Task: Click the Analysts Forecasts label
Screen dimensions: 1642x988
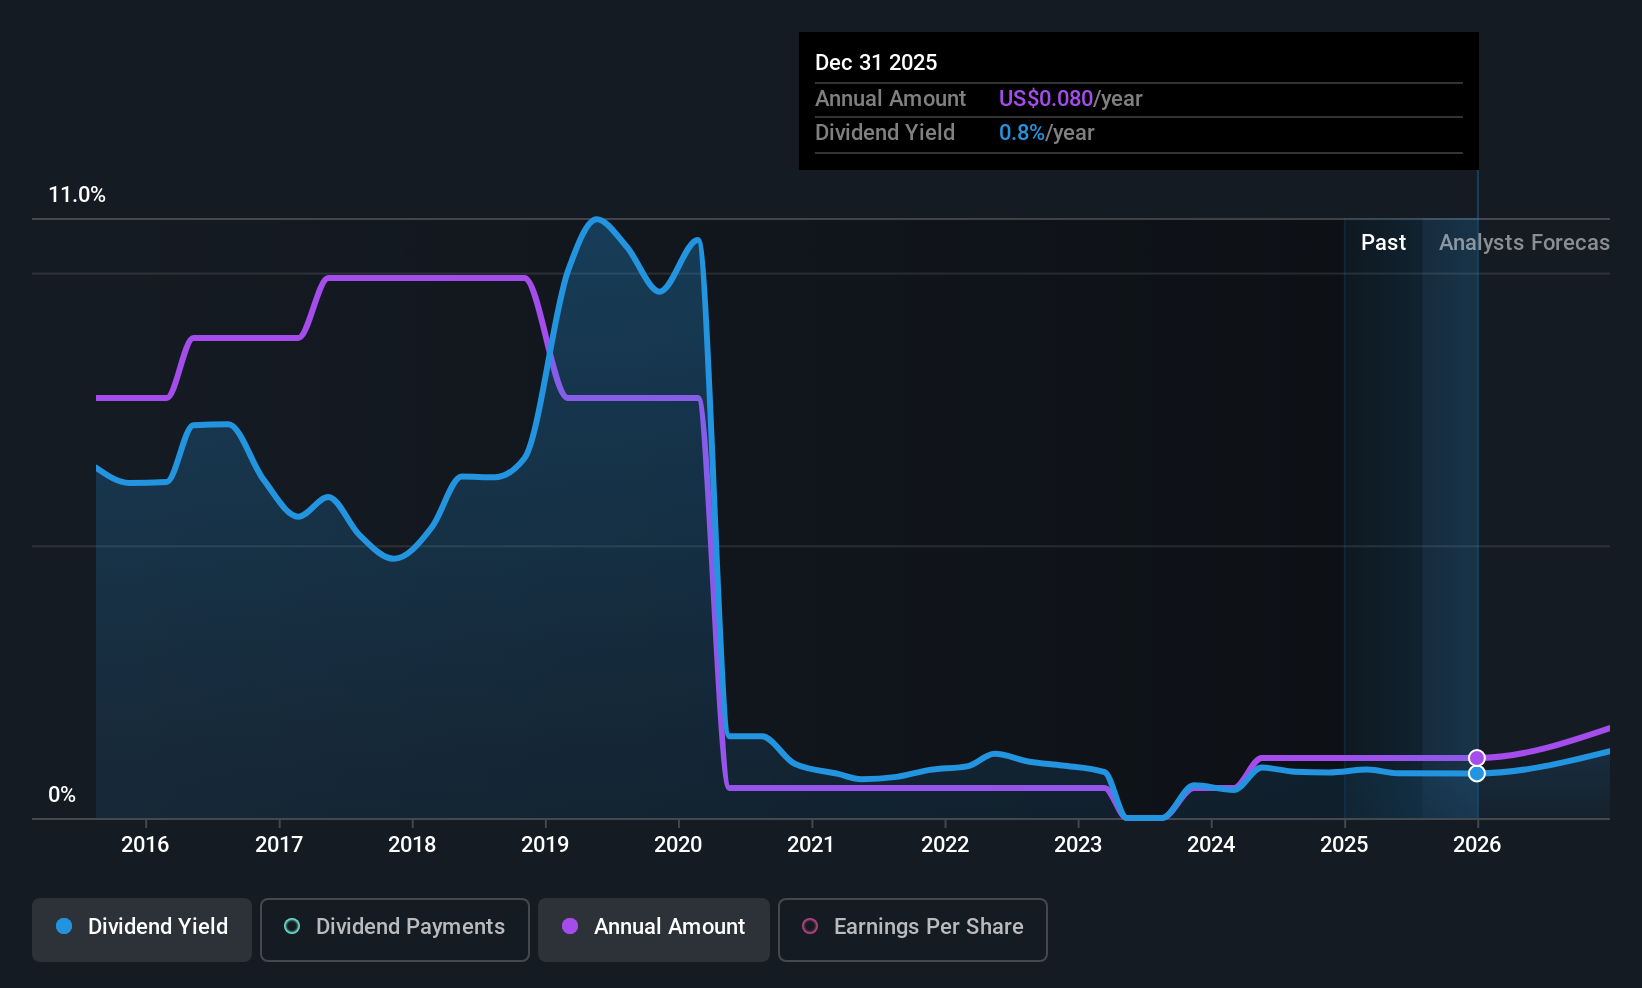Action: click(x=1524, y=242)
